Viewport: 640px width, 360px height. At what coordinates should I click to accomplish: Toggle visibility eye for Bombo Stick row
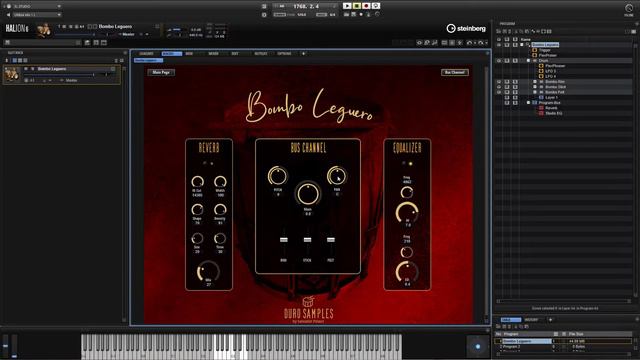coord(499,87)
